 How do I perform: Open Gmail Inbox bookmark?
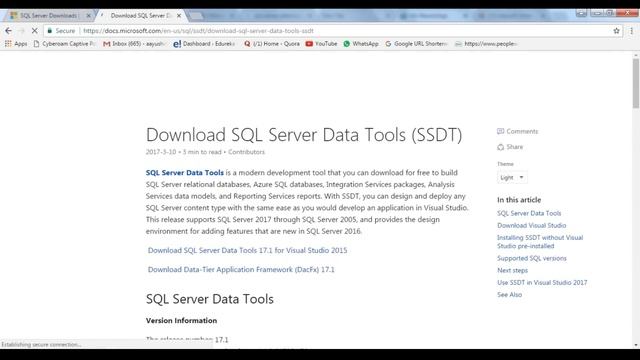point(134,44)
